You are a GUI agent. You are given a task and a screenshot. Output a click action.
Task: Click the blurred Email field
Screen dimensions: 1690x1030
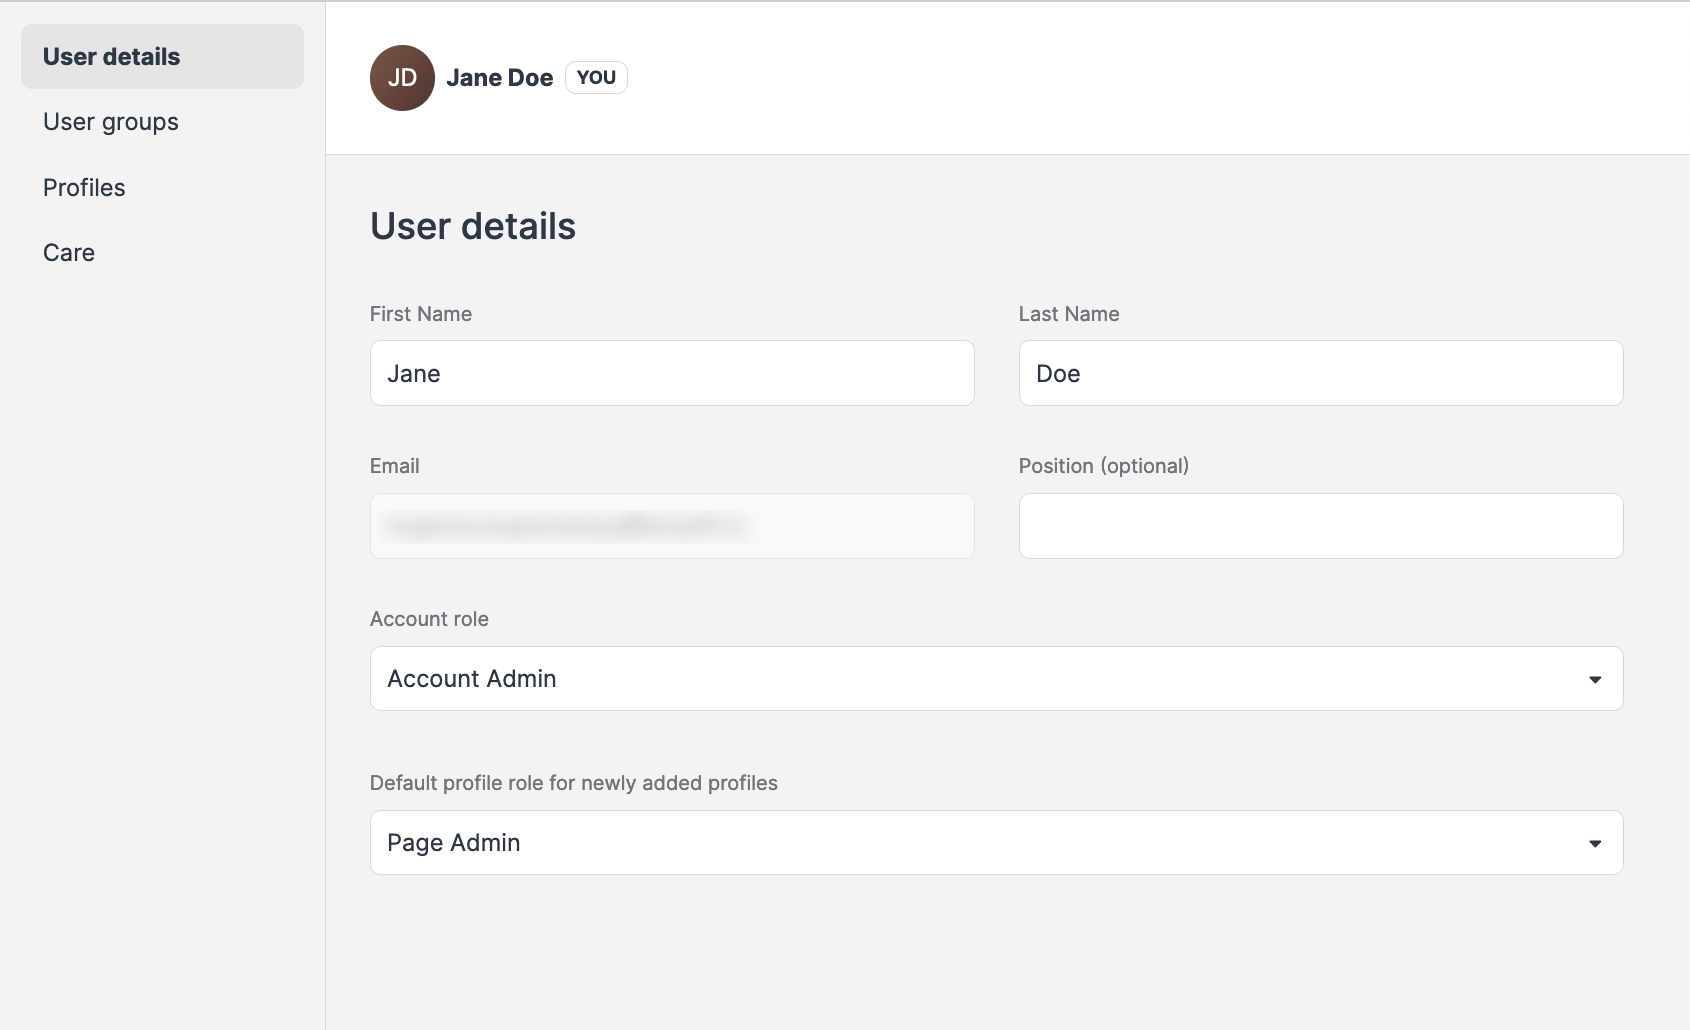tap(672, 526)
